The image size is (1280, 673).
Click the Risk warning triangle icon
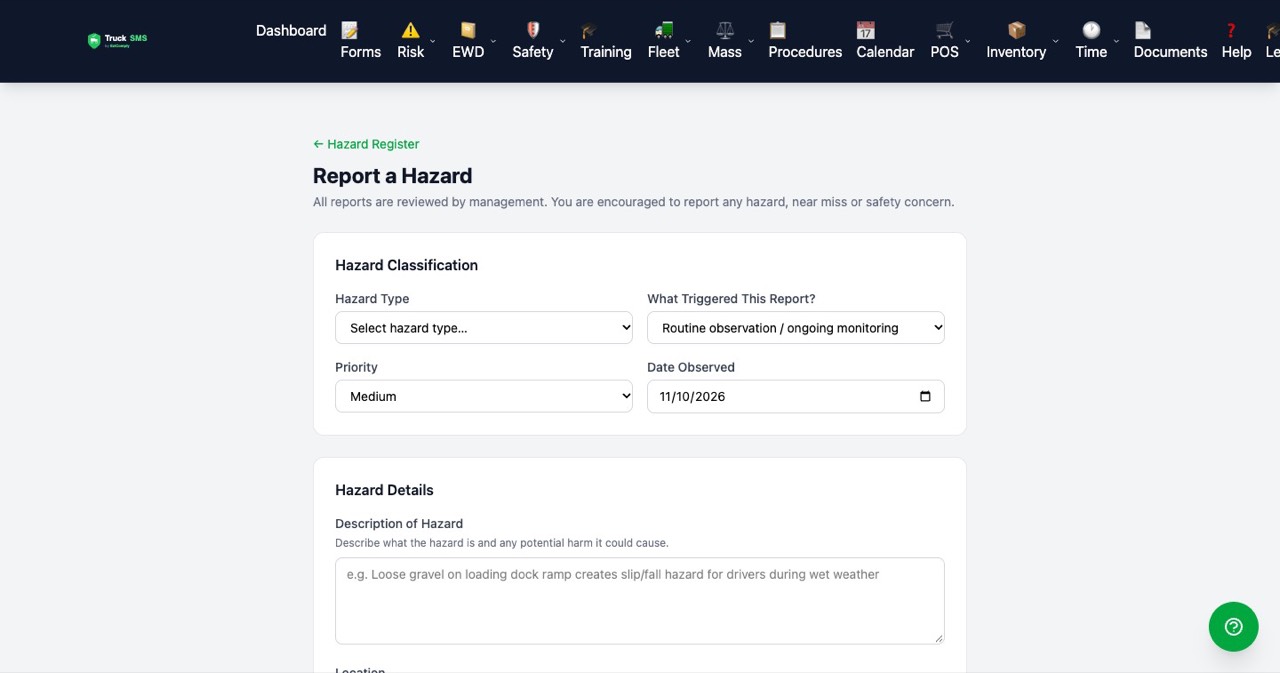(411, 30)
